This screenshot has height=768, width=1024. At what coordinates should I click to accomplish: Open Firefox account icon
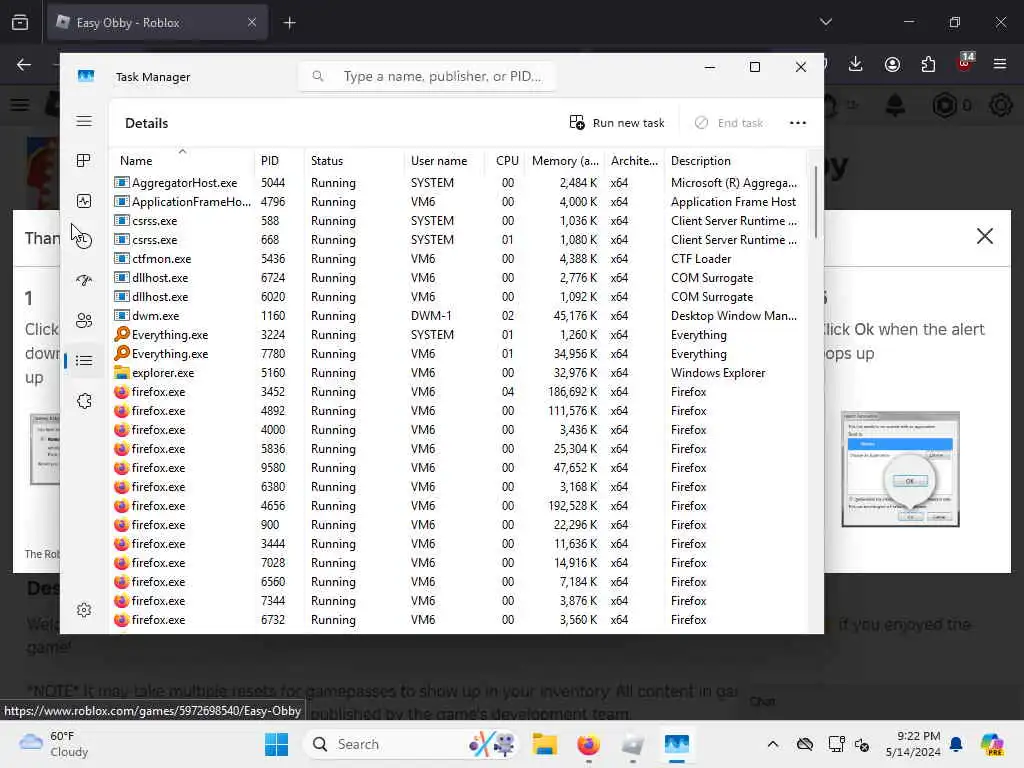click(x=892, y=64)
